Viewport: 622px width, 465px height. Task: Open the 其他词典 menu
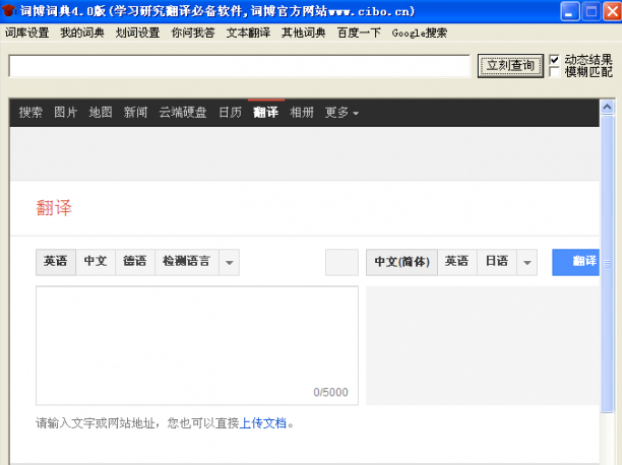[x=304, y=33]
